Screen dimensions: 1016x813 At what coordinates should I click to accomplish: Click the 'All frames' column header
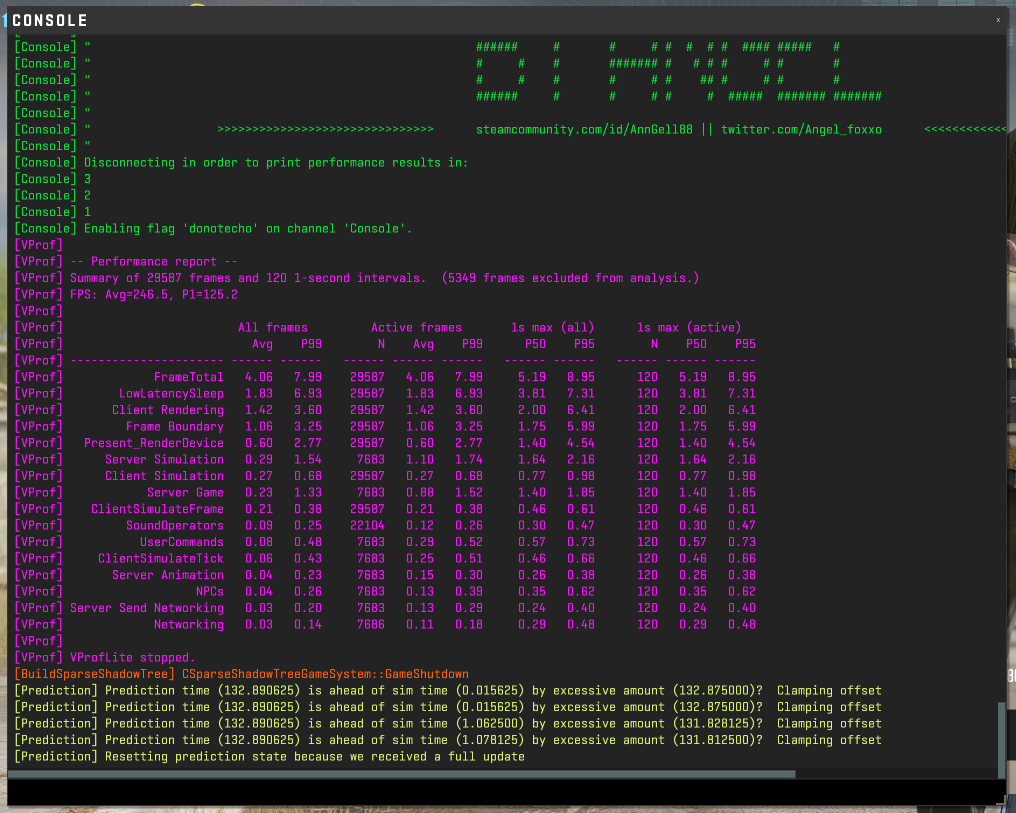click(273, 328)
